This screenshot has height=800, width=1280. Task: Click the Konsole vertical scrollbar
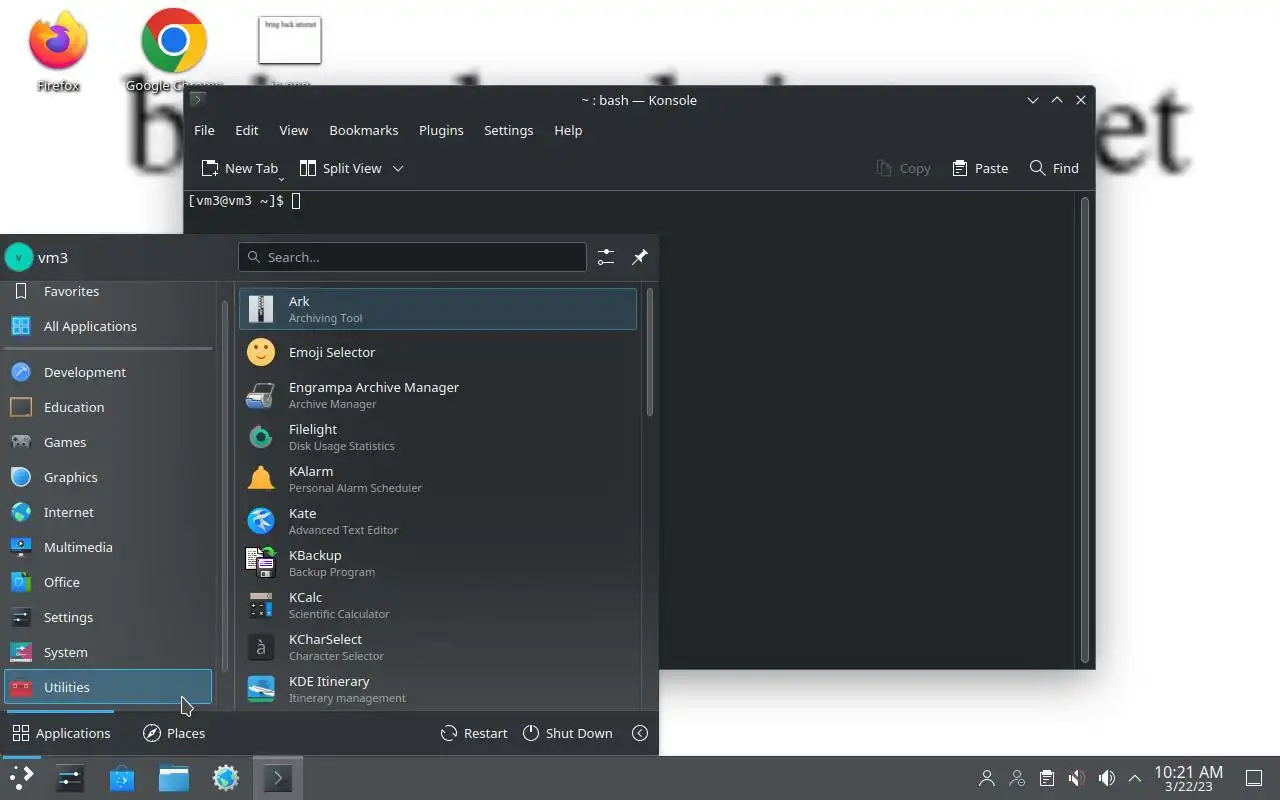click(1085, 430)
